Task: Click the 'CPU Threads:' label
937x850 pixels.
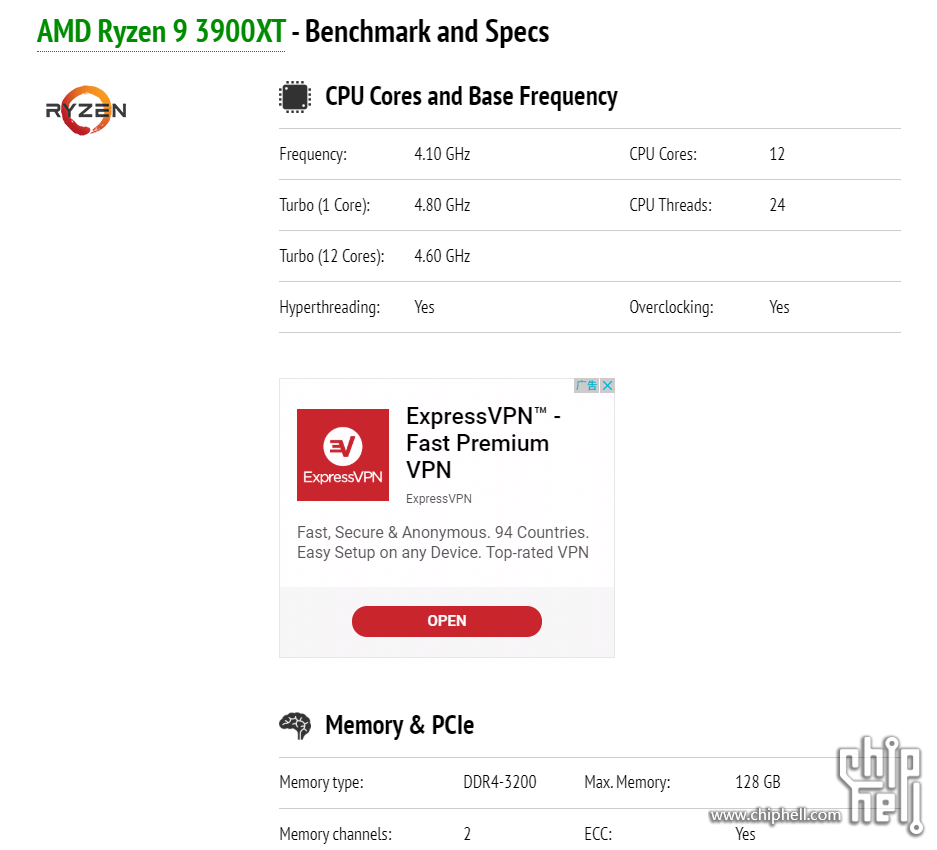Action: (x=670, y=205)
